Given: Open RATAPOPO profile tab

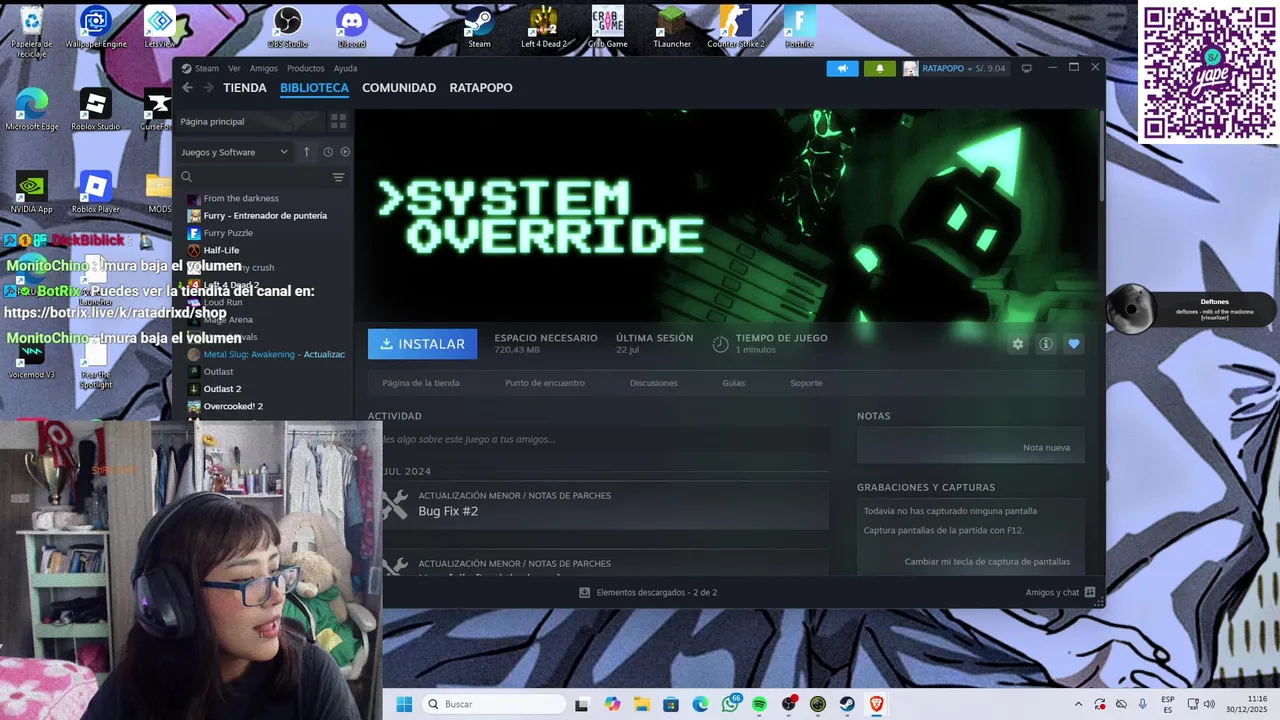Looking at the screenshot, I should click(x=481, y=88).
